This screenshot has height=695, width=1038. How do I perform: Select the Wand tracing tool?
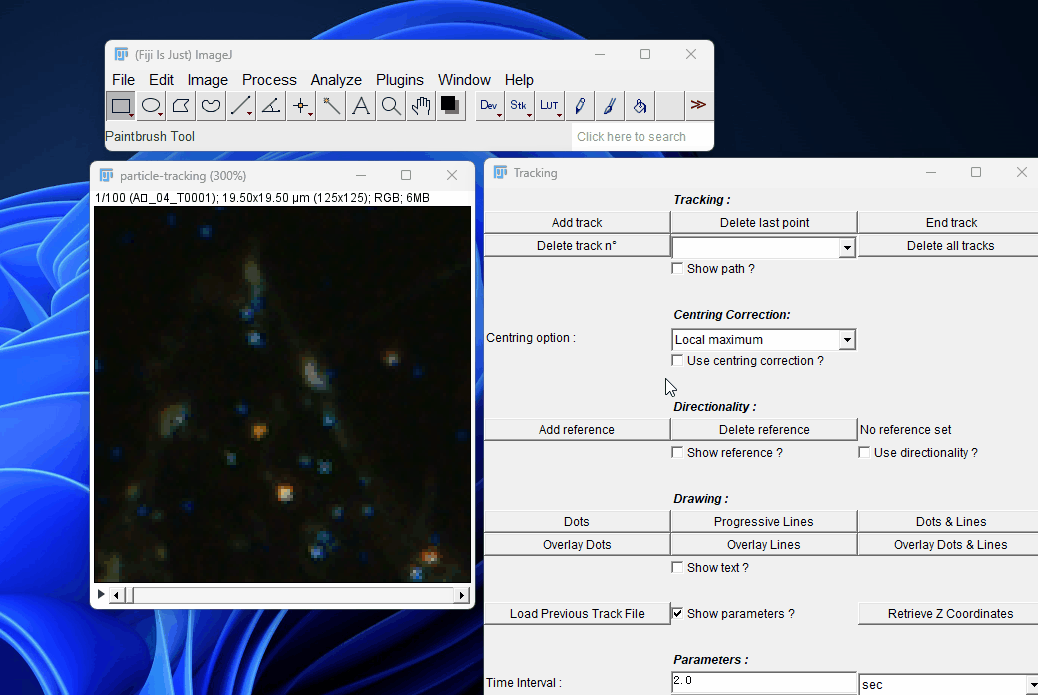[x=331, y=106]
